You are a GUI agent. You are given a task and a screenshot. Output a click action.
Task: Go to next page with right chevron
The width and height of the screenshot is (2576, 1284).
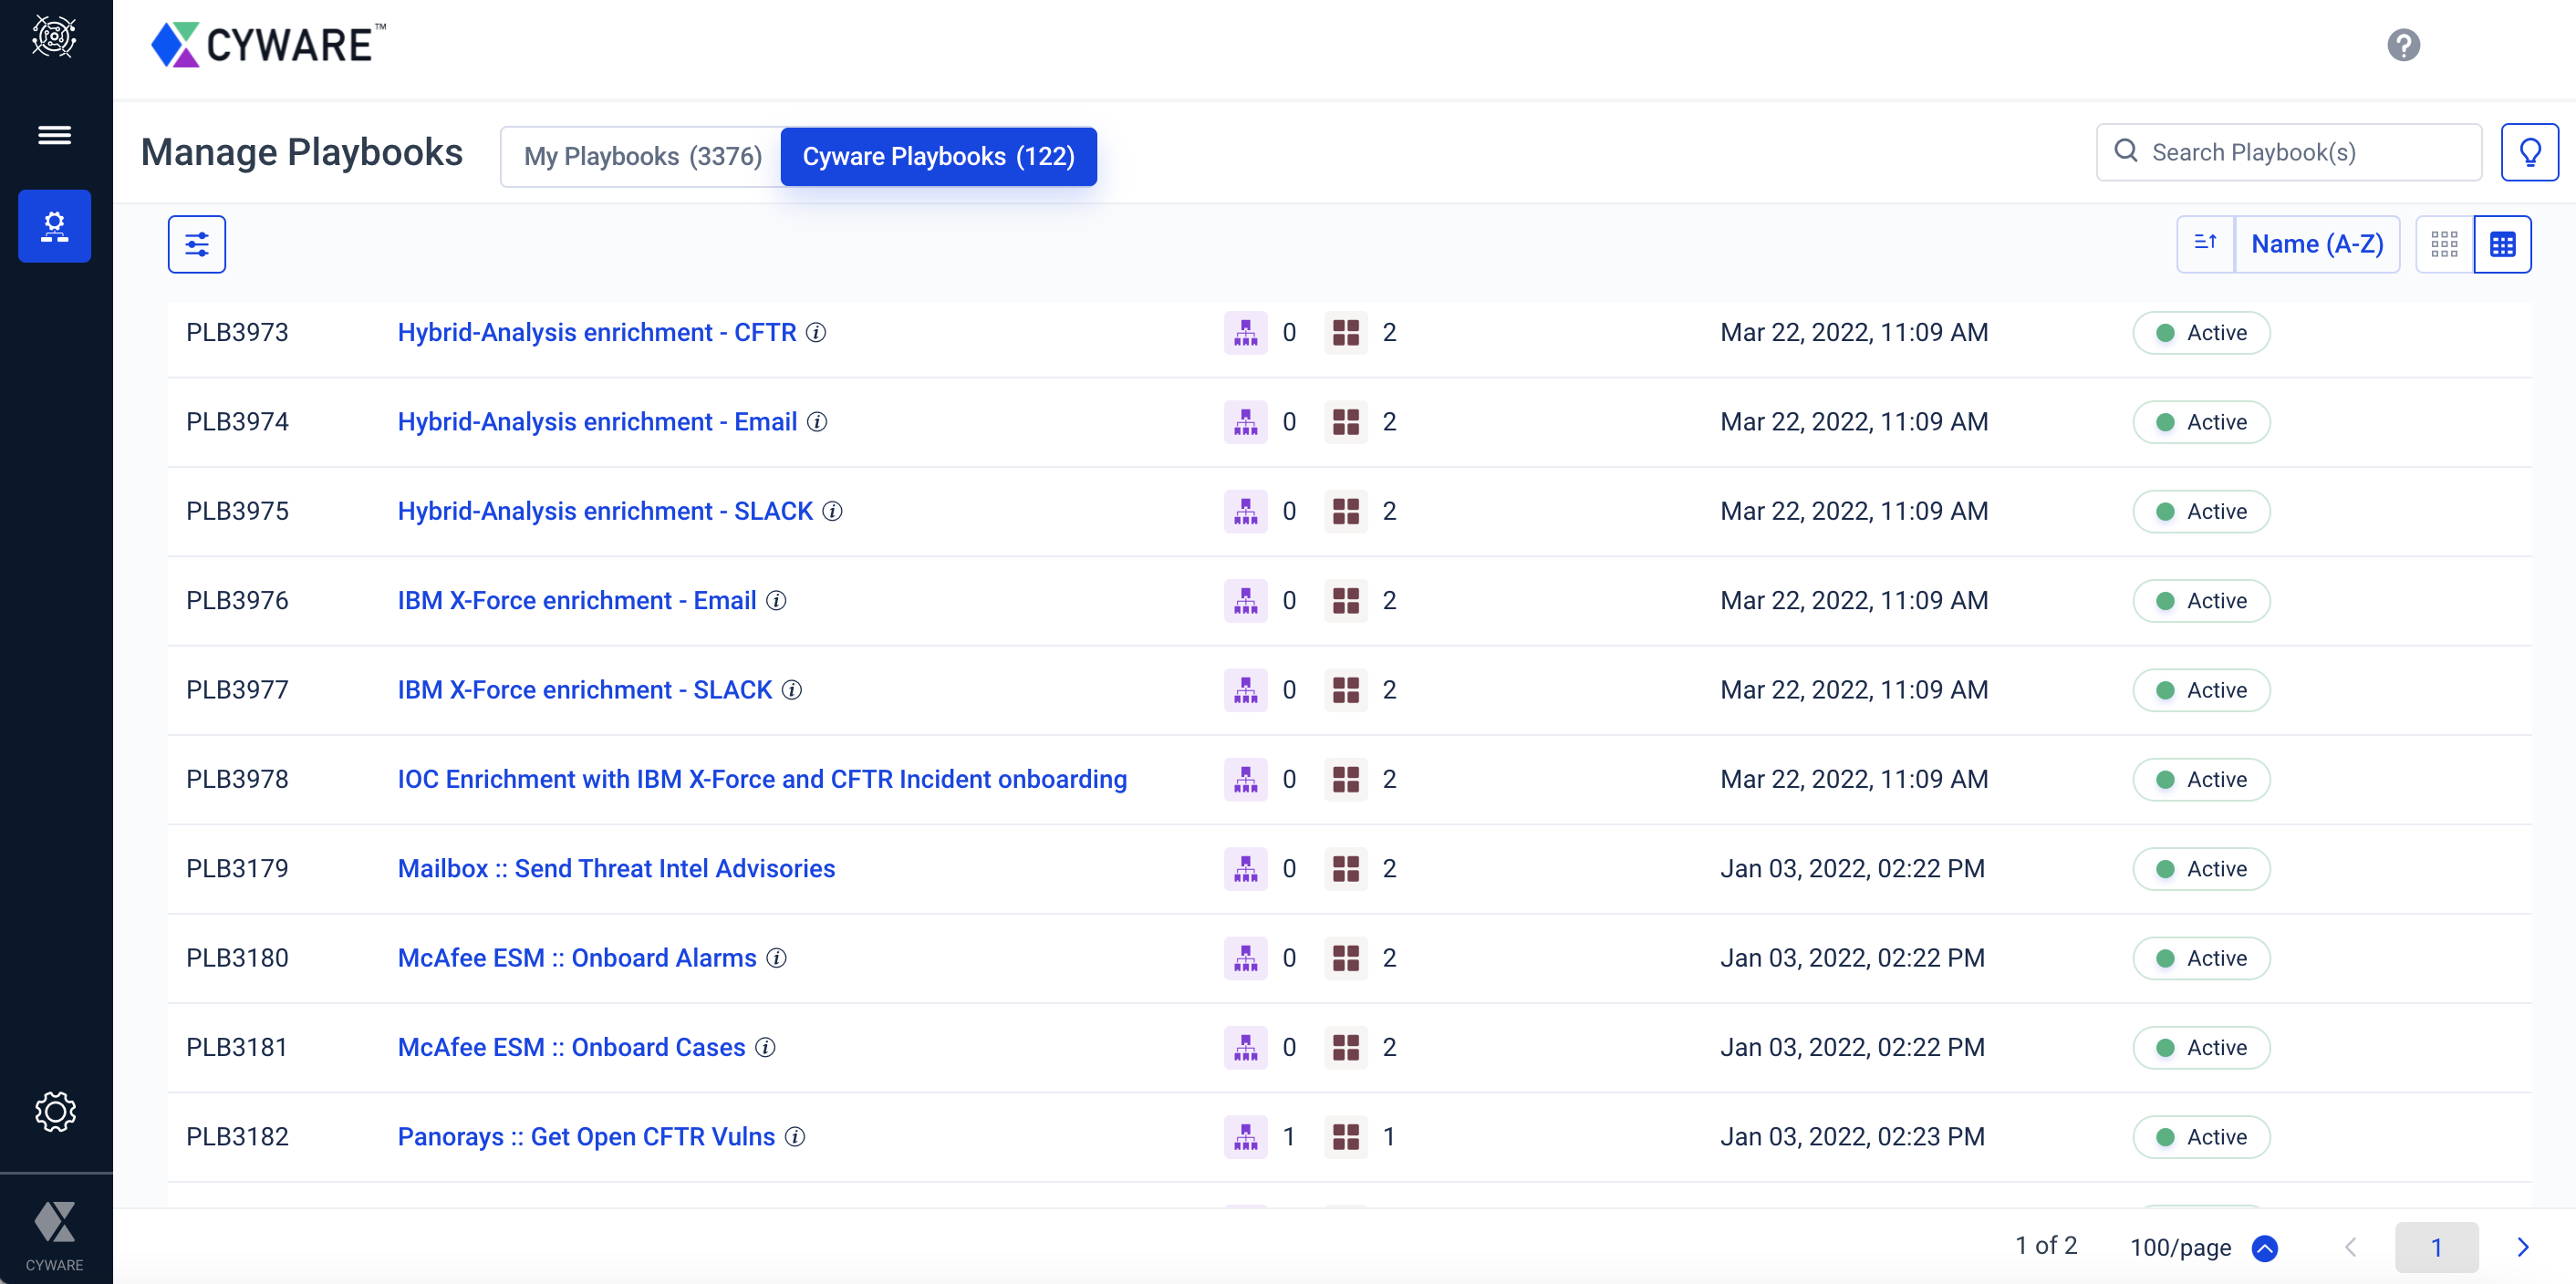tap(2522, 1247)
